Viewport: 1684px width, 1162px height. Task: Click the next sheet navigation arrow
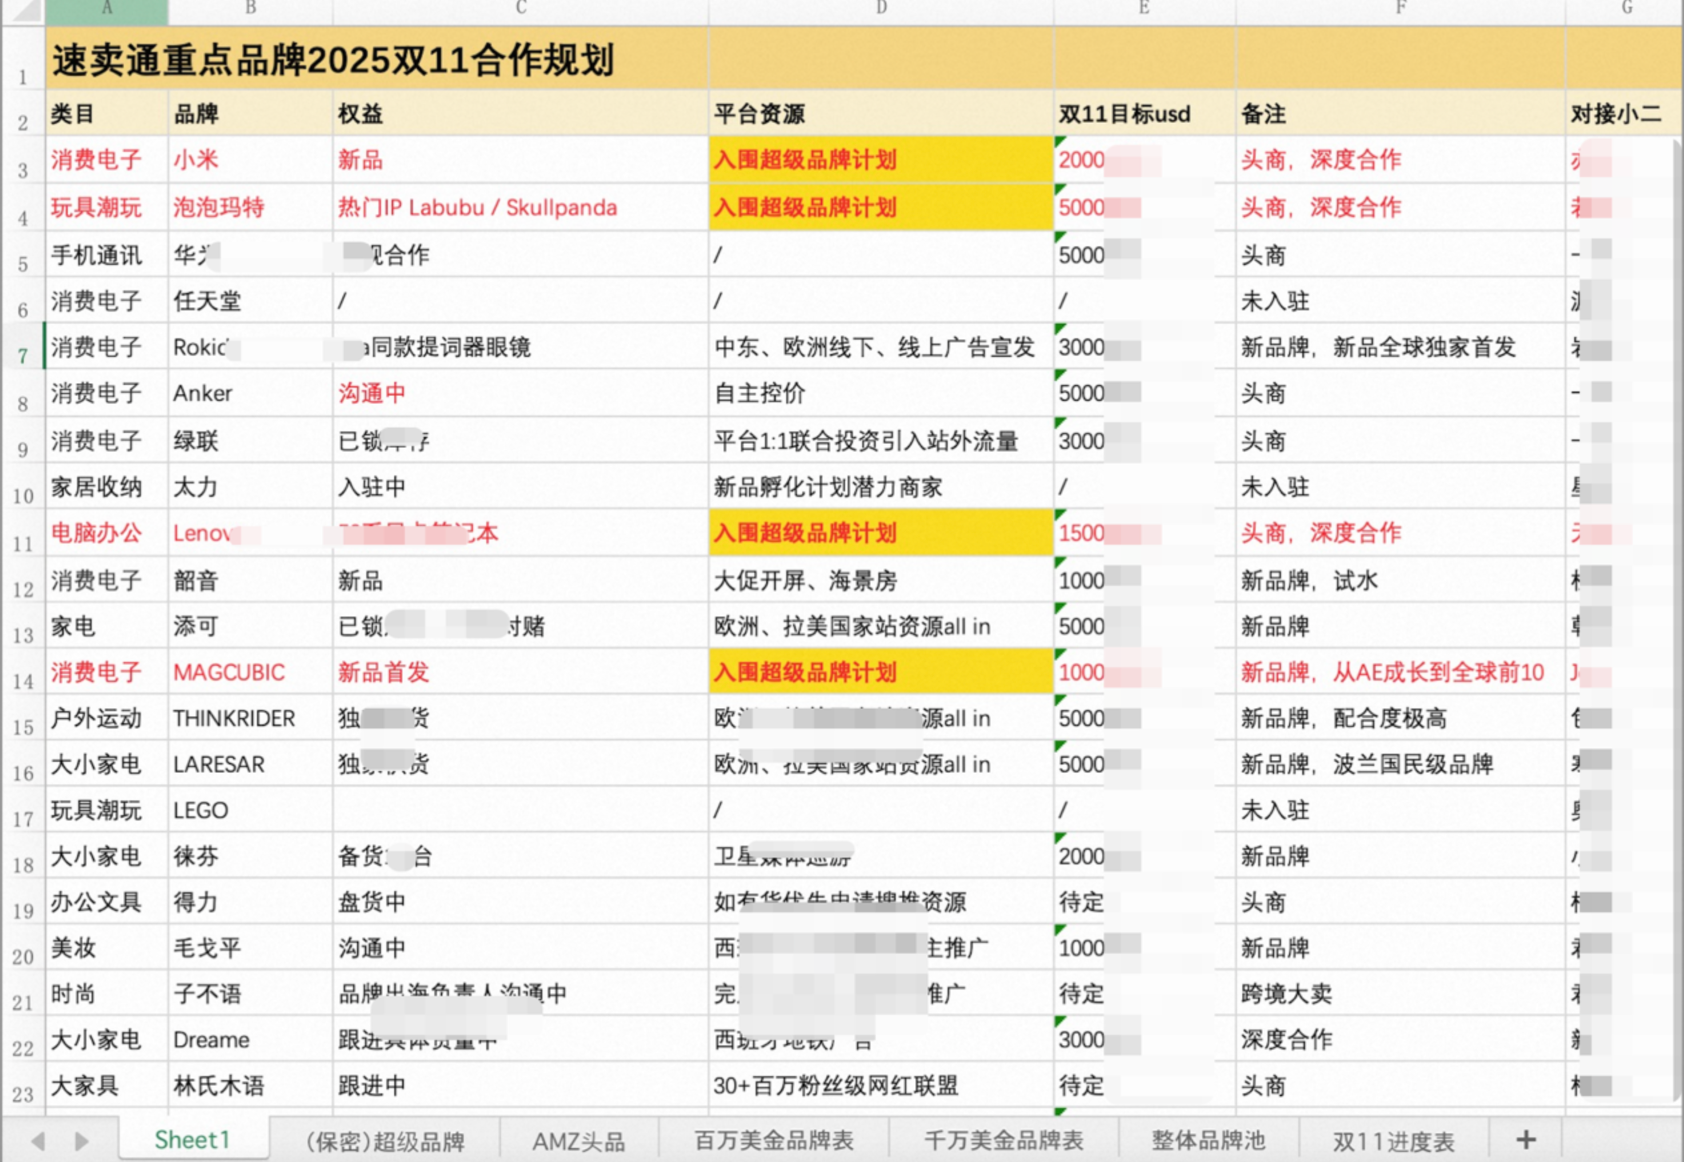(82, 1141)
